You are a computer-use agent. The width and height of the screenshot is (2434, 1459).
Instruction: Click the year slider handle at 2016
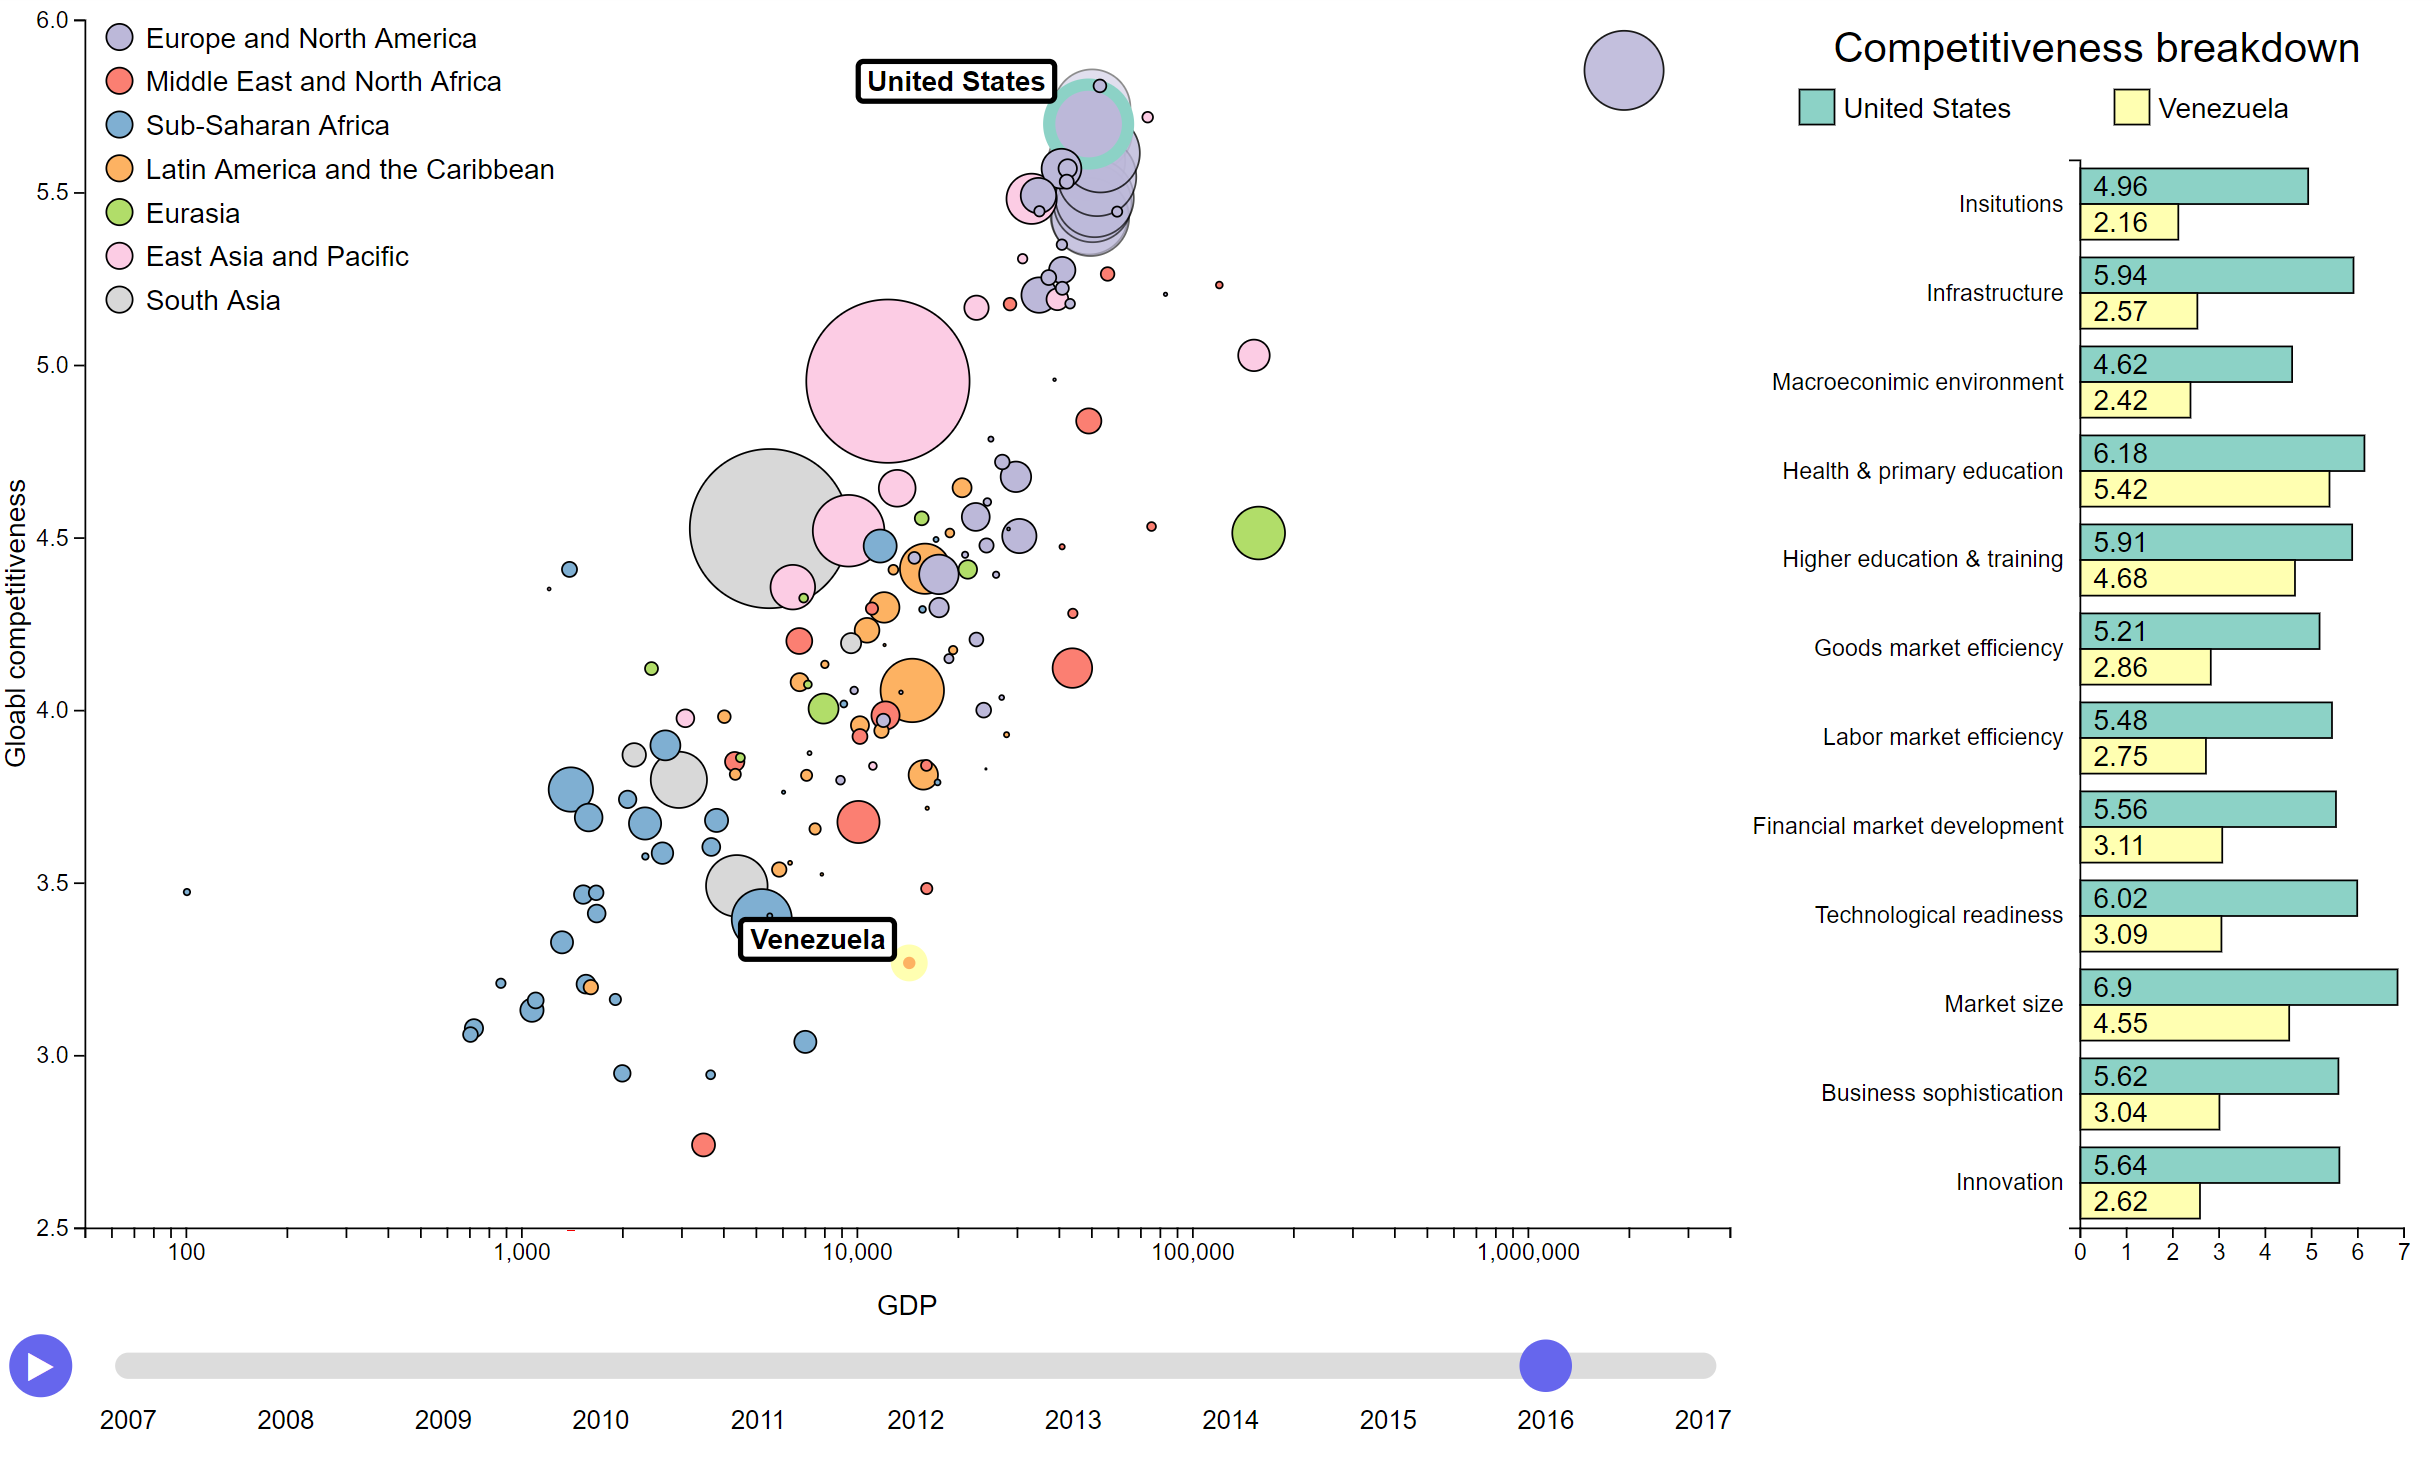coord(1544,1365)
